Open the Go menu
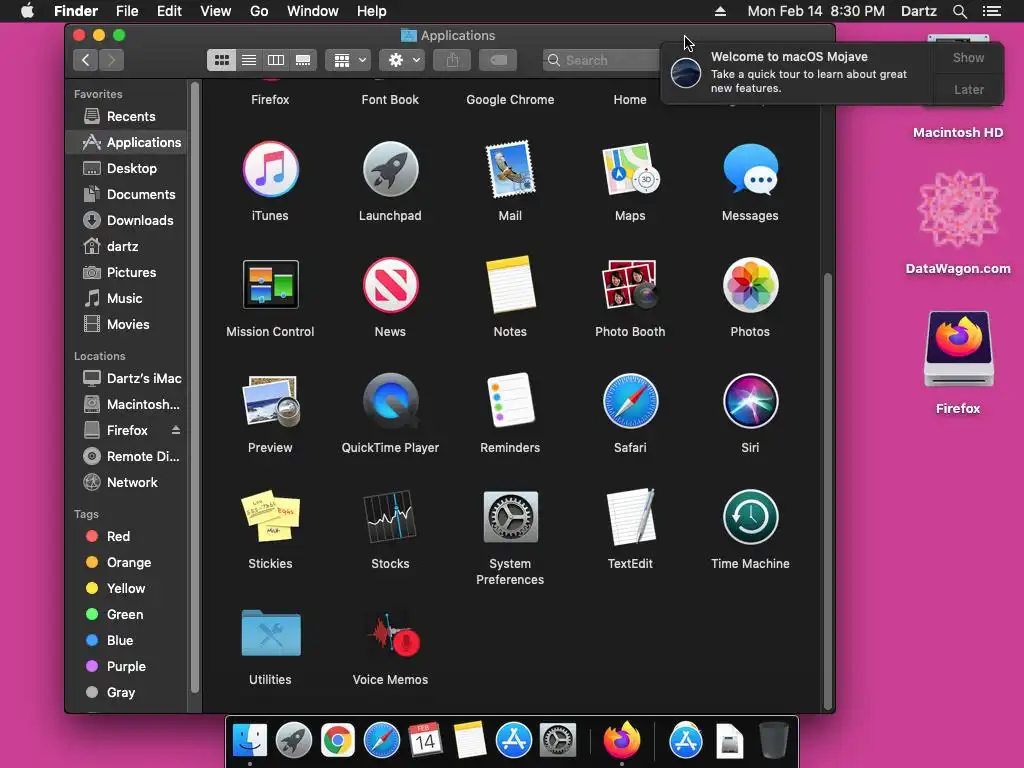The width and height of the screenshot is (1024, 768). 259,11
